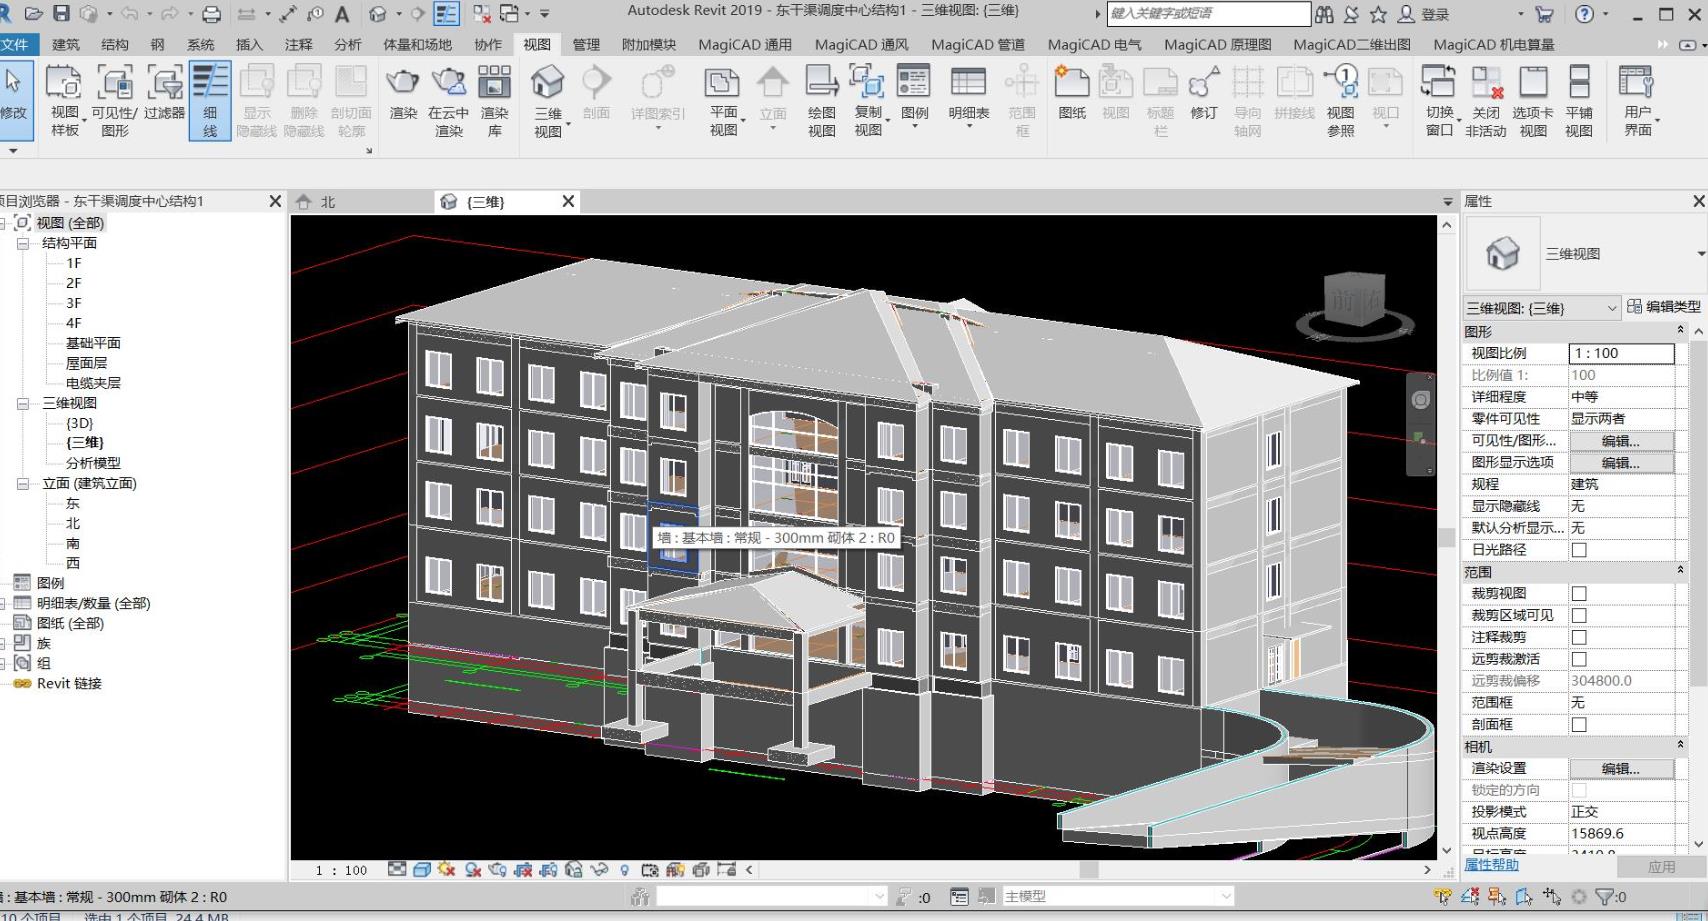This screenshot has width=1708, height=921.
Task: Click the 视图比例 1 : 100 field
Action: coord(1620,353)
